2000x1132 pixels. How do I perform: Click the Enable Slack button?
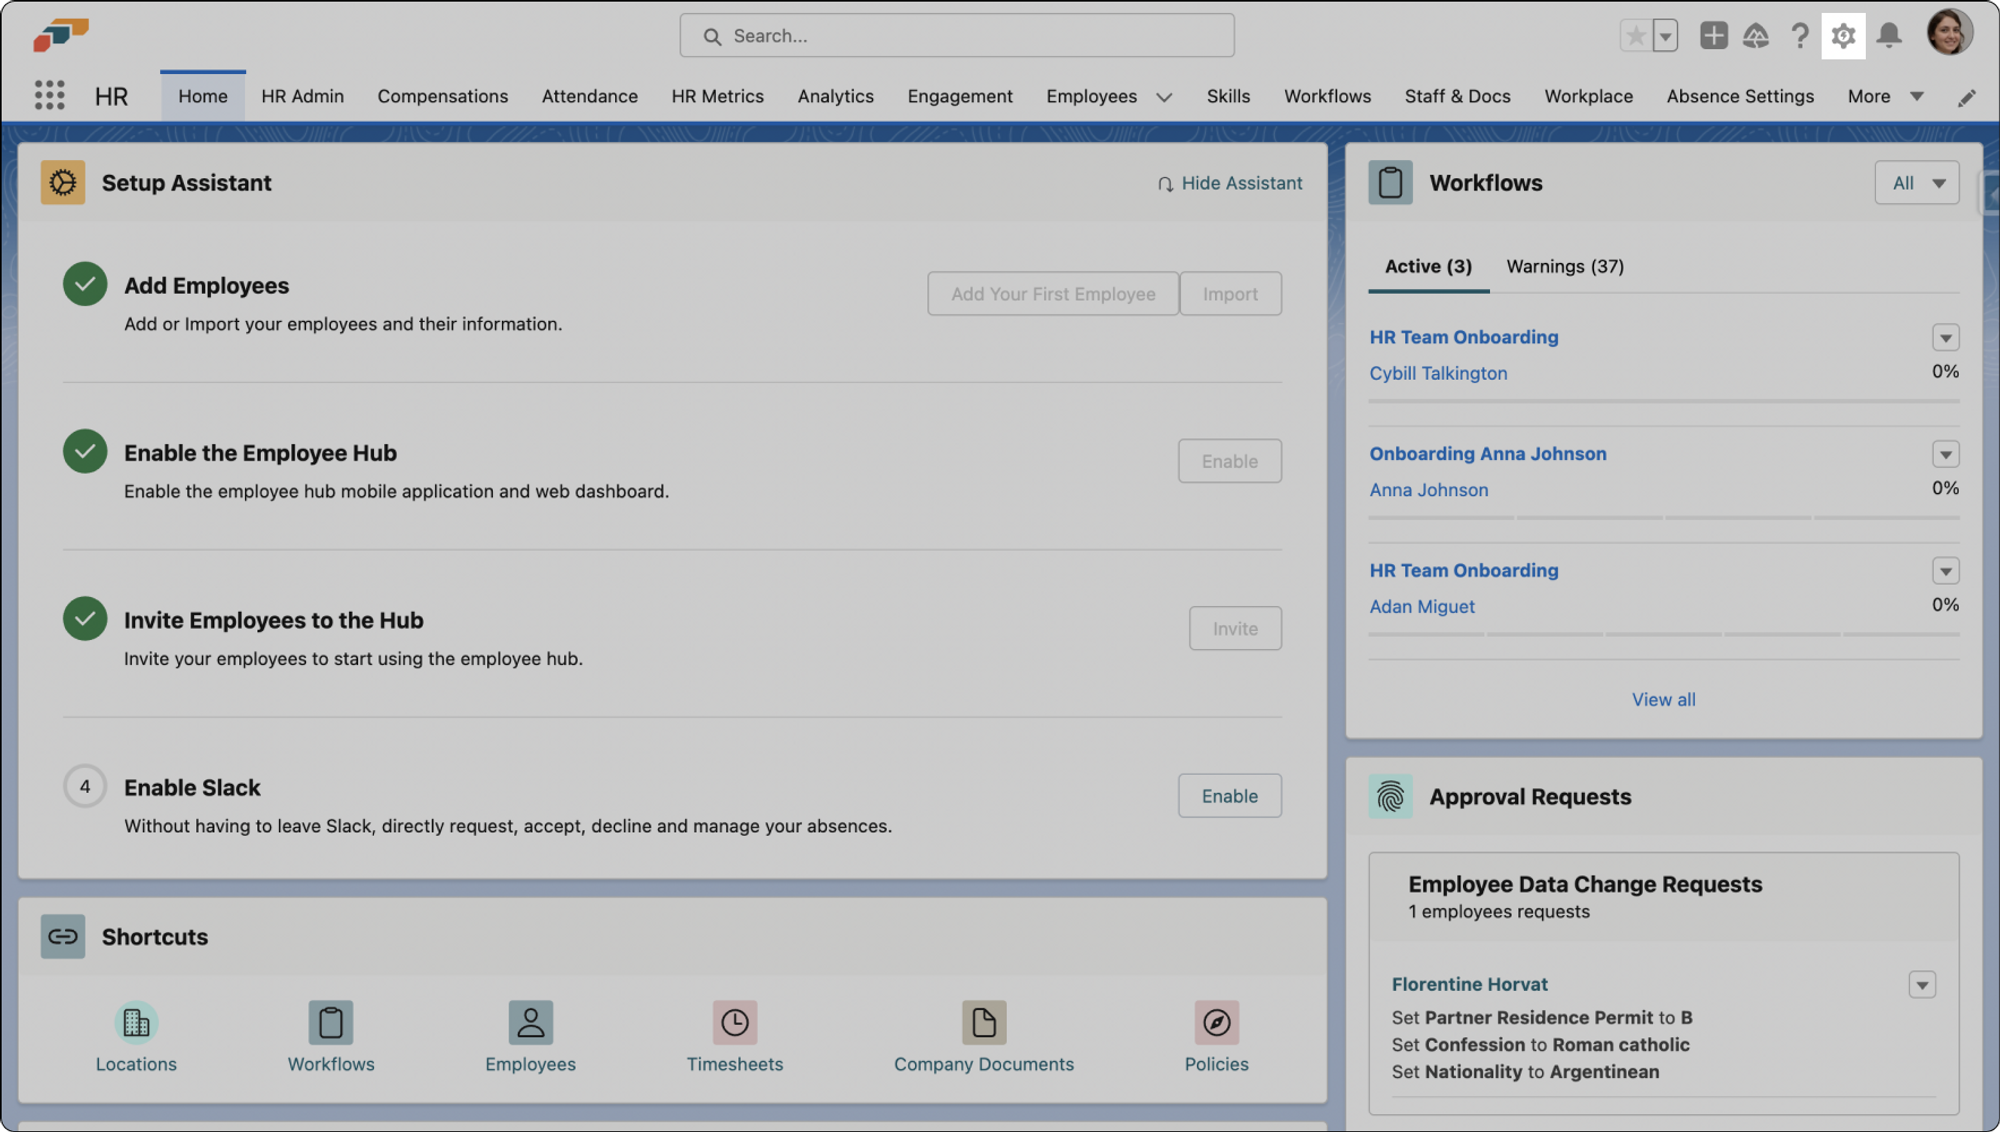[1229, 796]
